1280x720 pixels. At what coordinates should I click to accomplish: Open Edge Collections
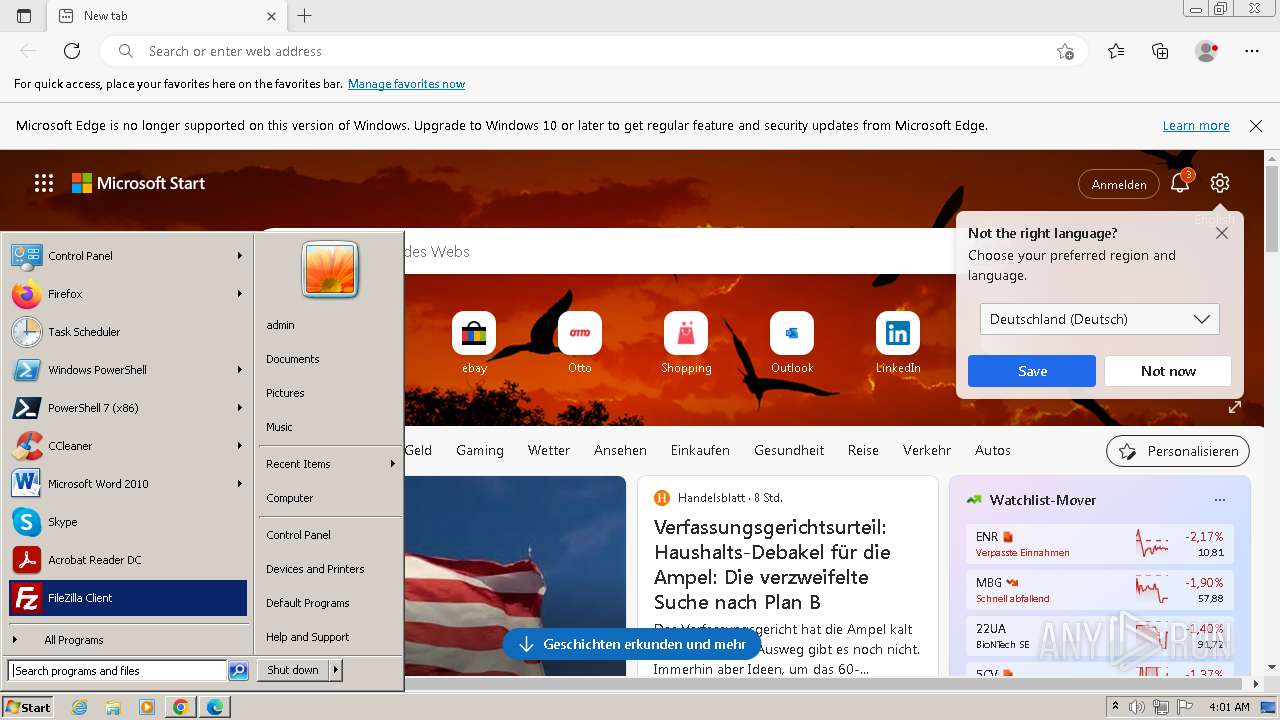point(1160,51)
